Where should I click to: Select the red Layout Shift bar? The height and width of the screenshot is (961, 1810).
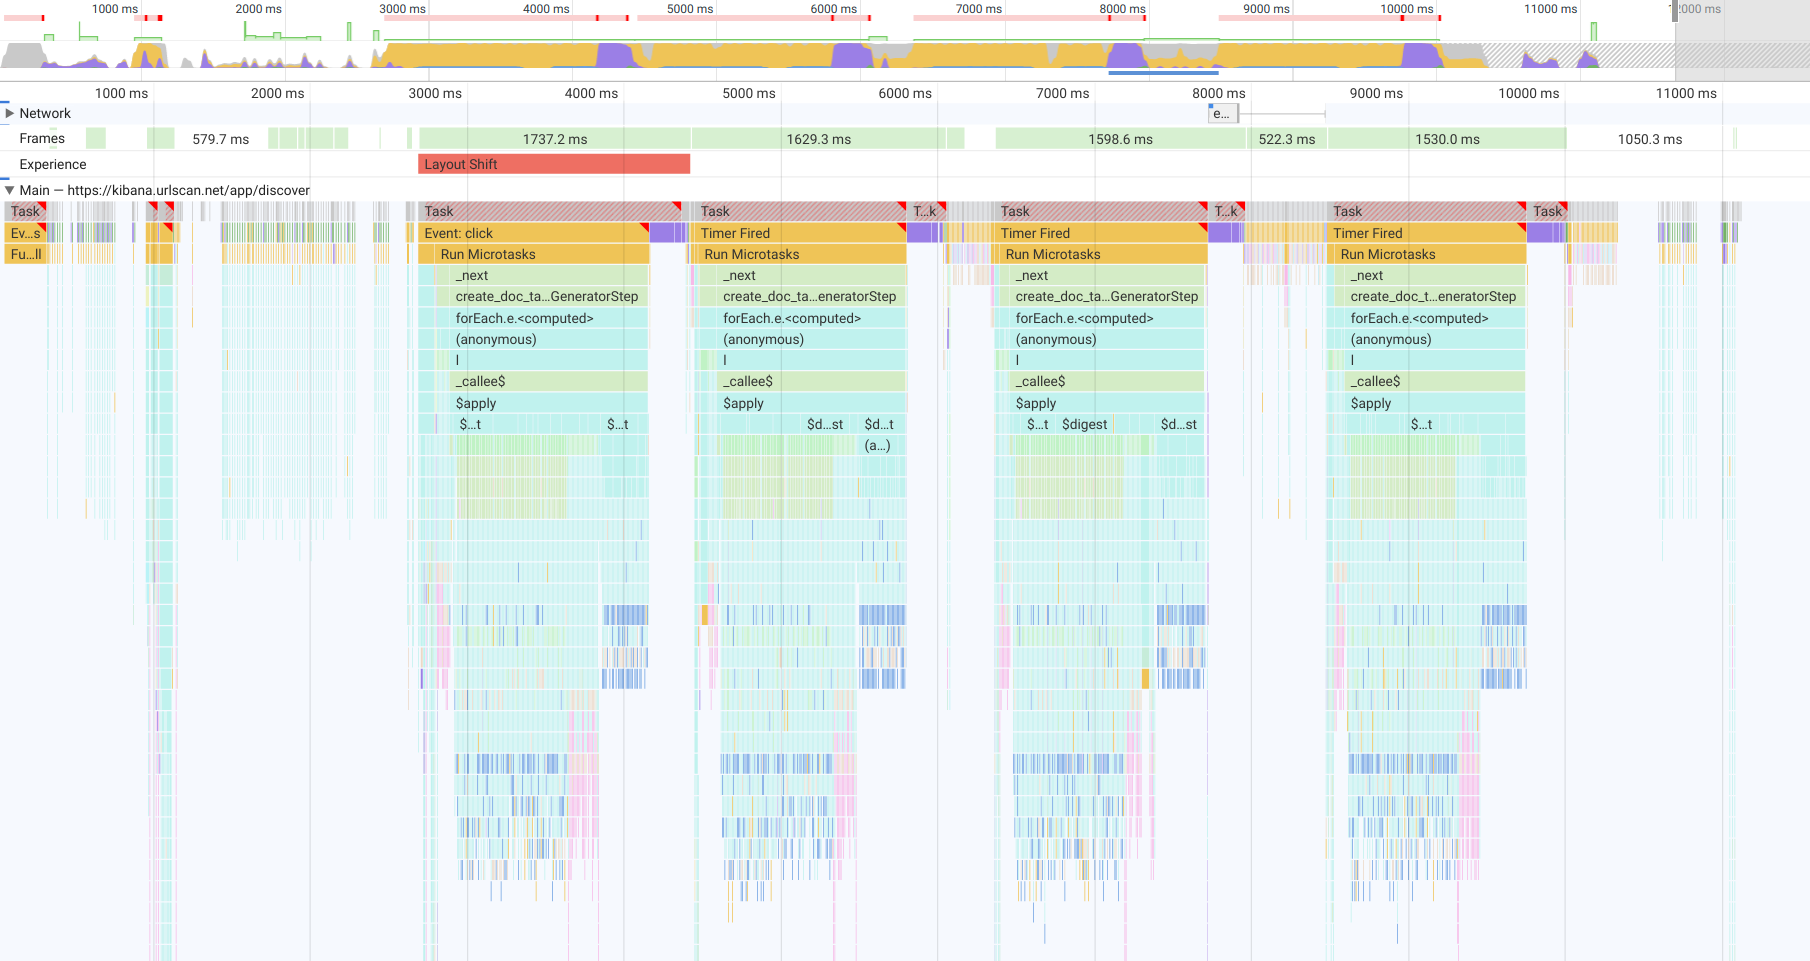[554, 164]
